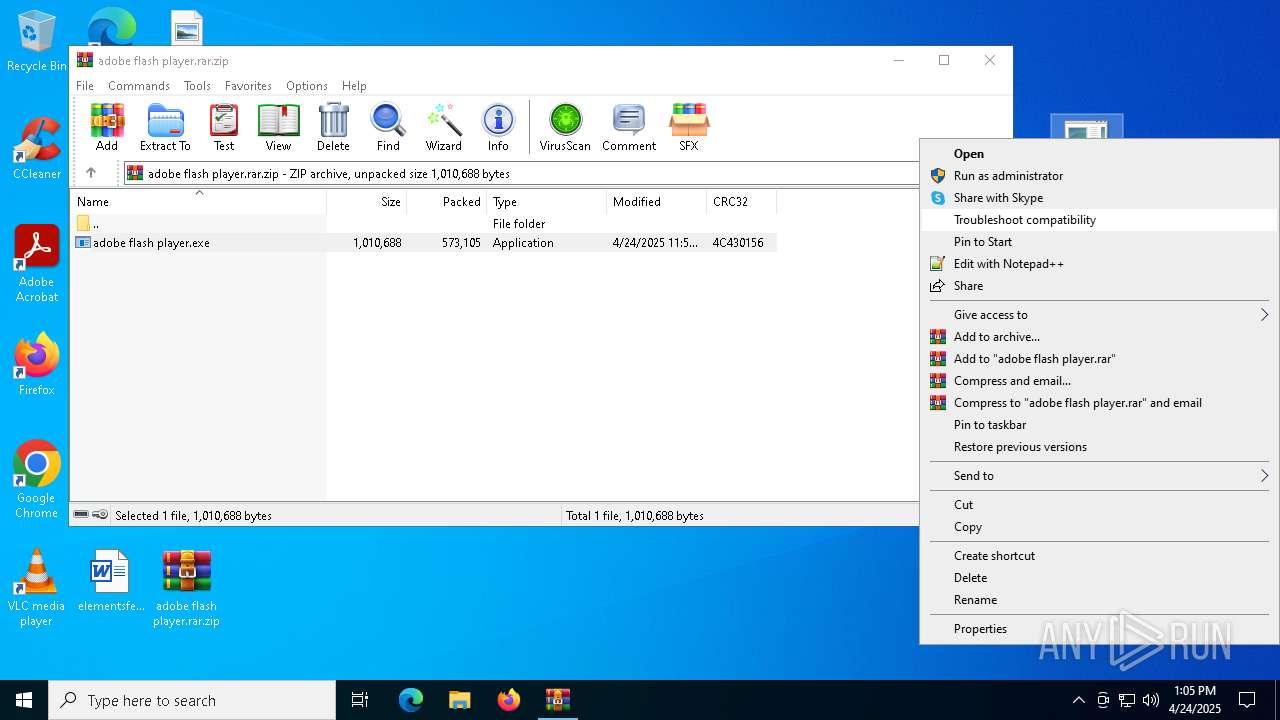This screenshot has height=720, width=1280.
Task: Click the CCleaner desktop shortcut
Action: 36,148
